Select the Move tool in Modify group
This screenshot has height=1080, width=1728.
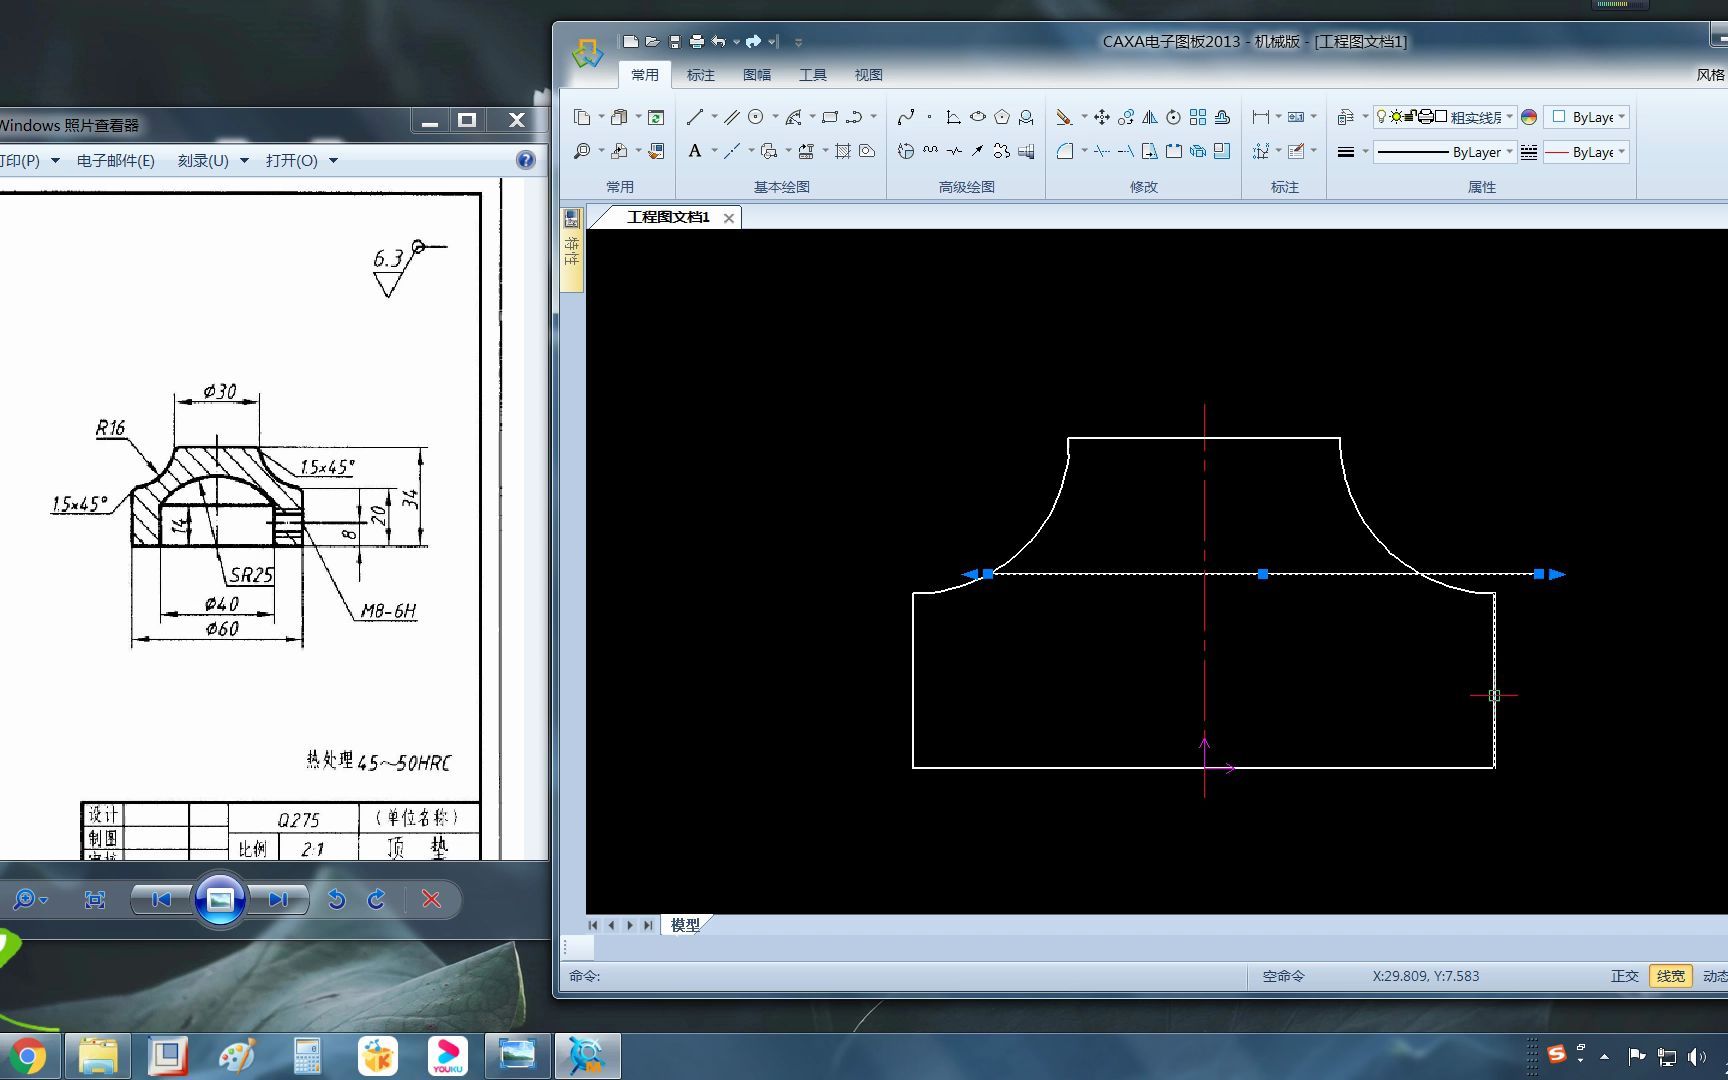point(1102,117)
